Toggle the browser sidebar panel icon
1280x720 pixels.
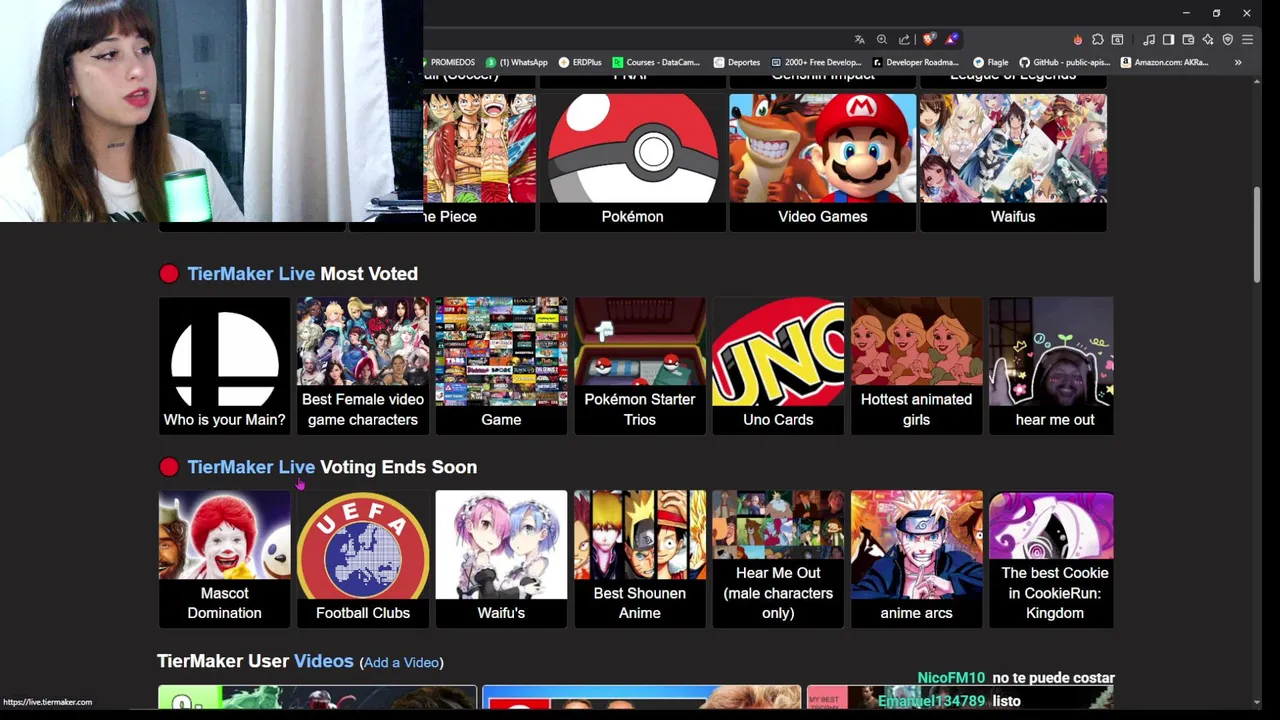point(1168,40)
